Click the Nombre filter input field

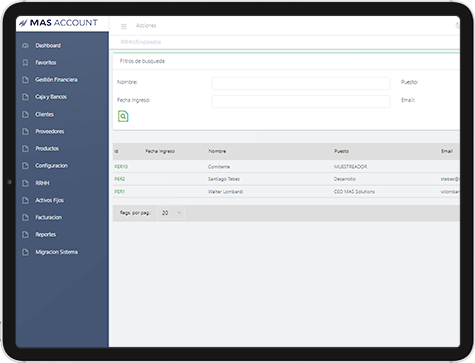(x=301, y=83)
